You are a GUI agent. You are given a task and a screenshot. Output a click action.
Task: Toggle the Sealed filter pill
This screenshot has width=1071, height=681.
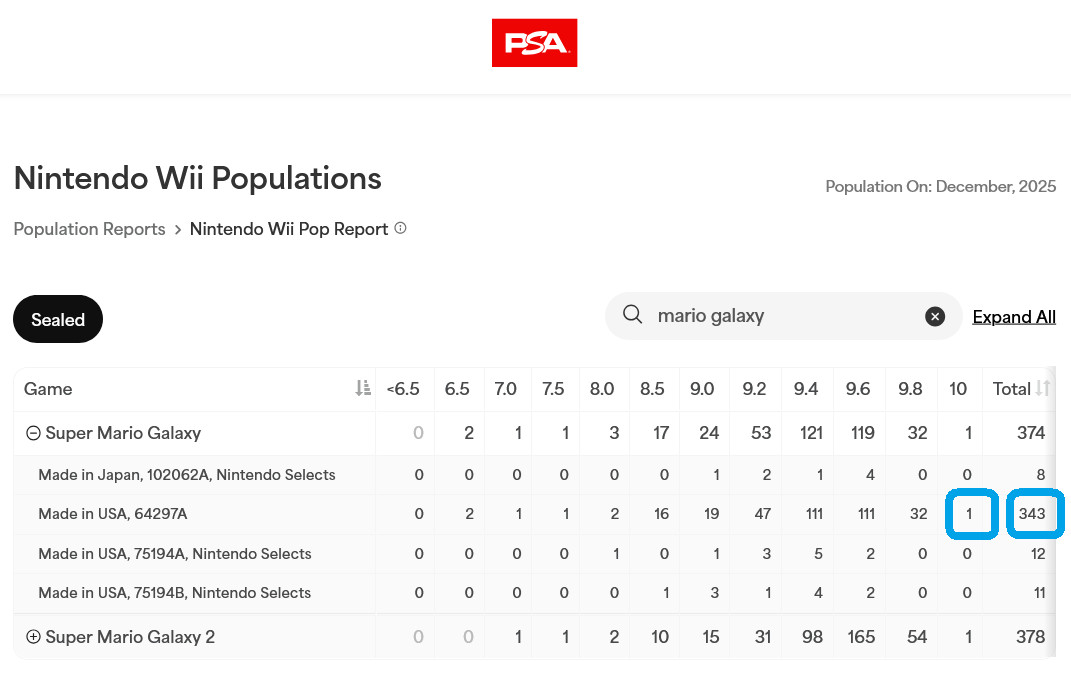point(58,319)
